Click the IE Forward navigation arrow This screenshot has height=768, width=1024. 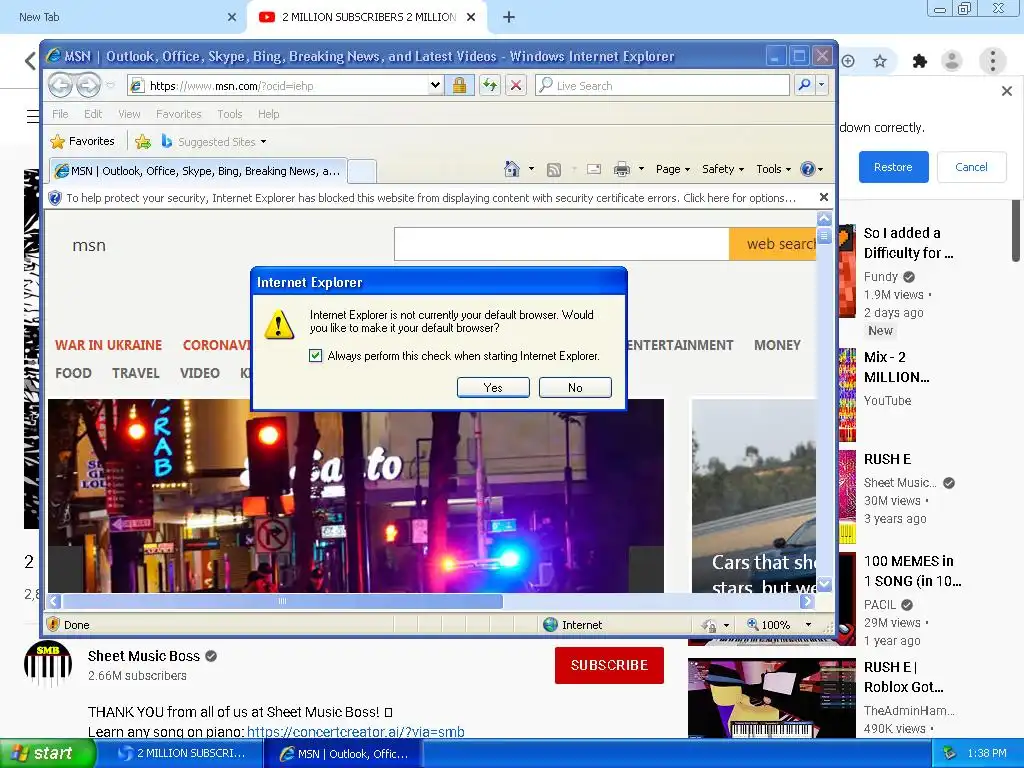pyautogui.click(x=88, y=86)
